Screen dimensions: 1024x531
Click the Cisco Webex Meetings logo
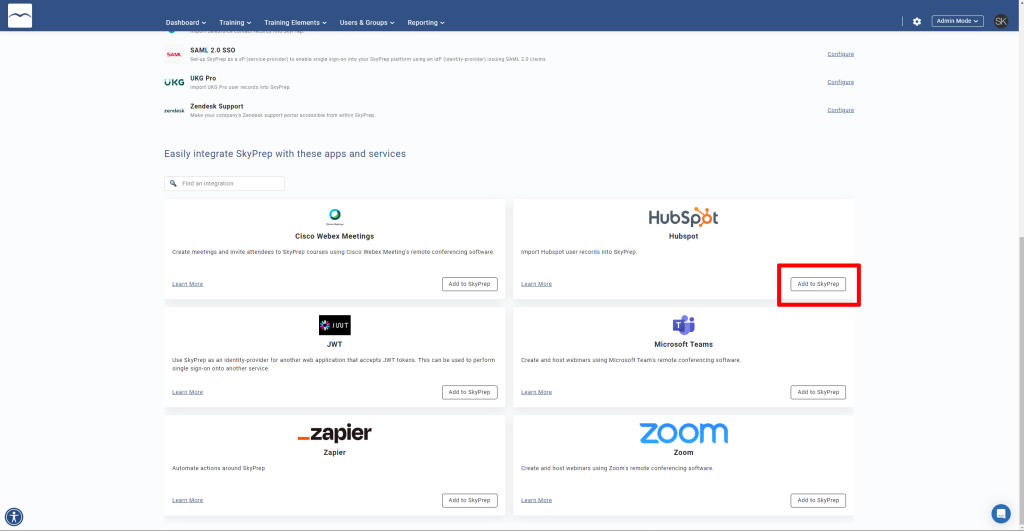click(334, 216)
